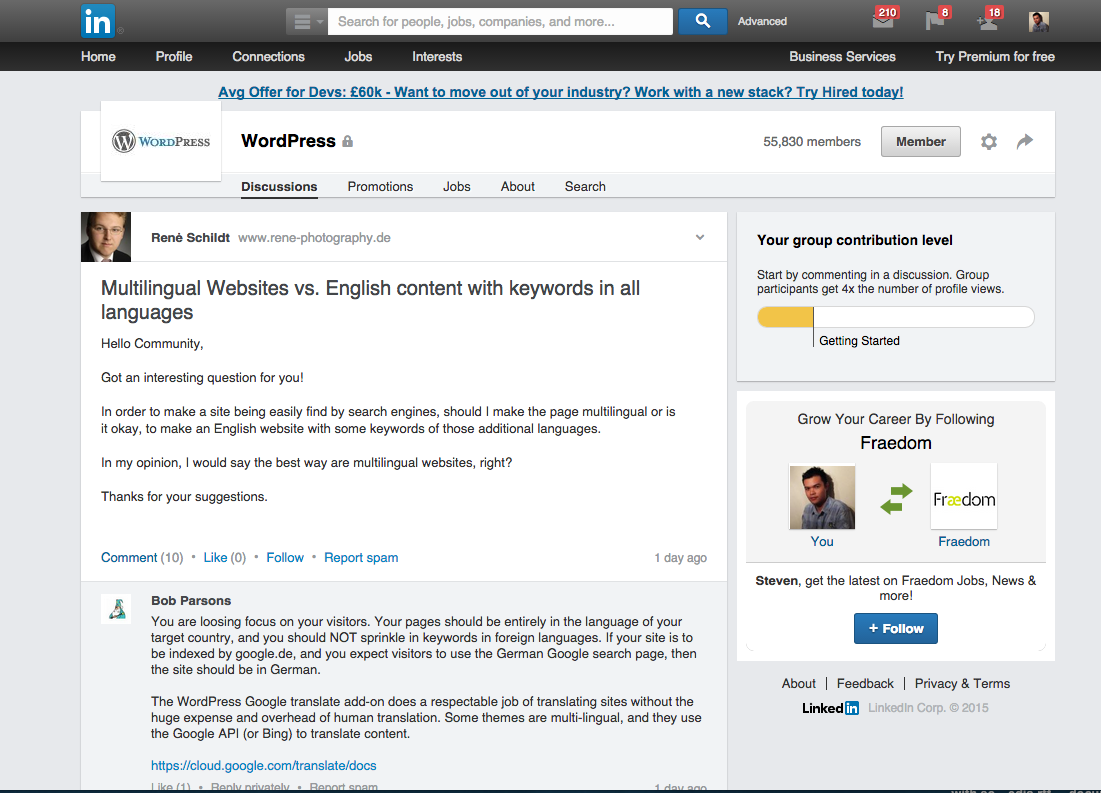Click the lock icon beside the WordPress title
This screenshot has width=1101, height=793.
pos(348,141)
